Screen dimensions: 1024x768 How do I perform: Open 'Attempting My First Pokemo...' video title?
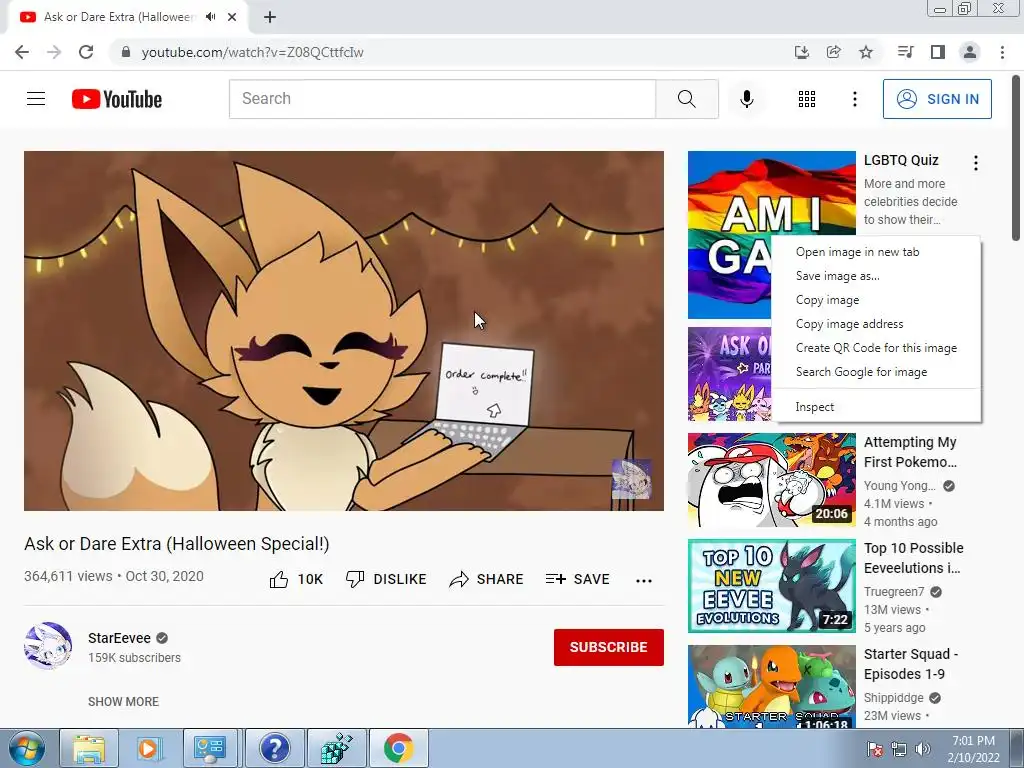[910, 452]
